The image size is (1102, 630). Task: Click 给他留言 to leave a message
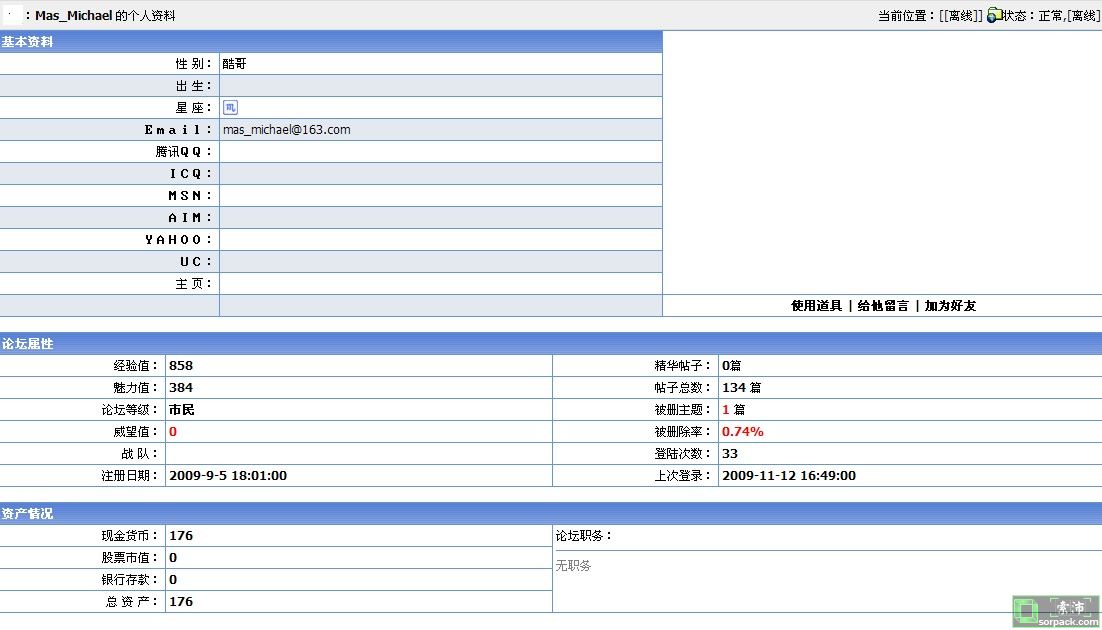coord(883,306)
